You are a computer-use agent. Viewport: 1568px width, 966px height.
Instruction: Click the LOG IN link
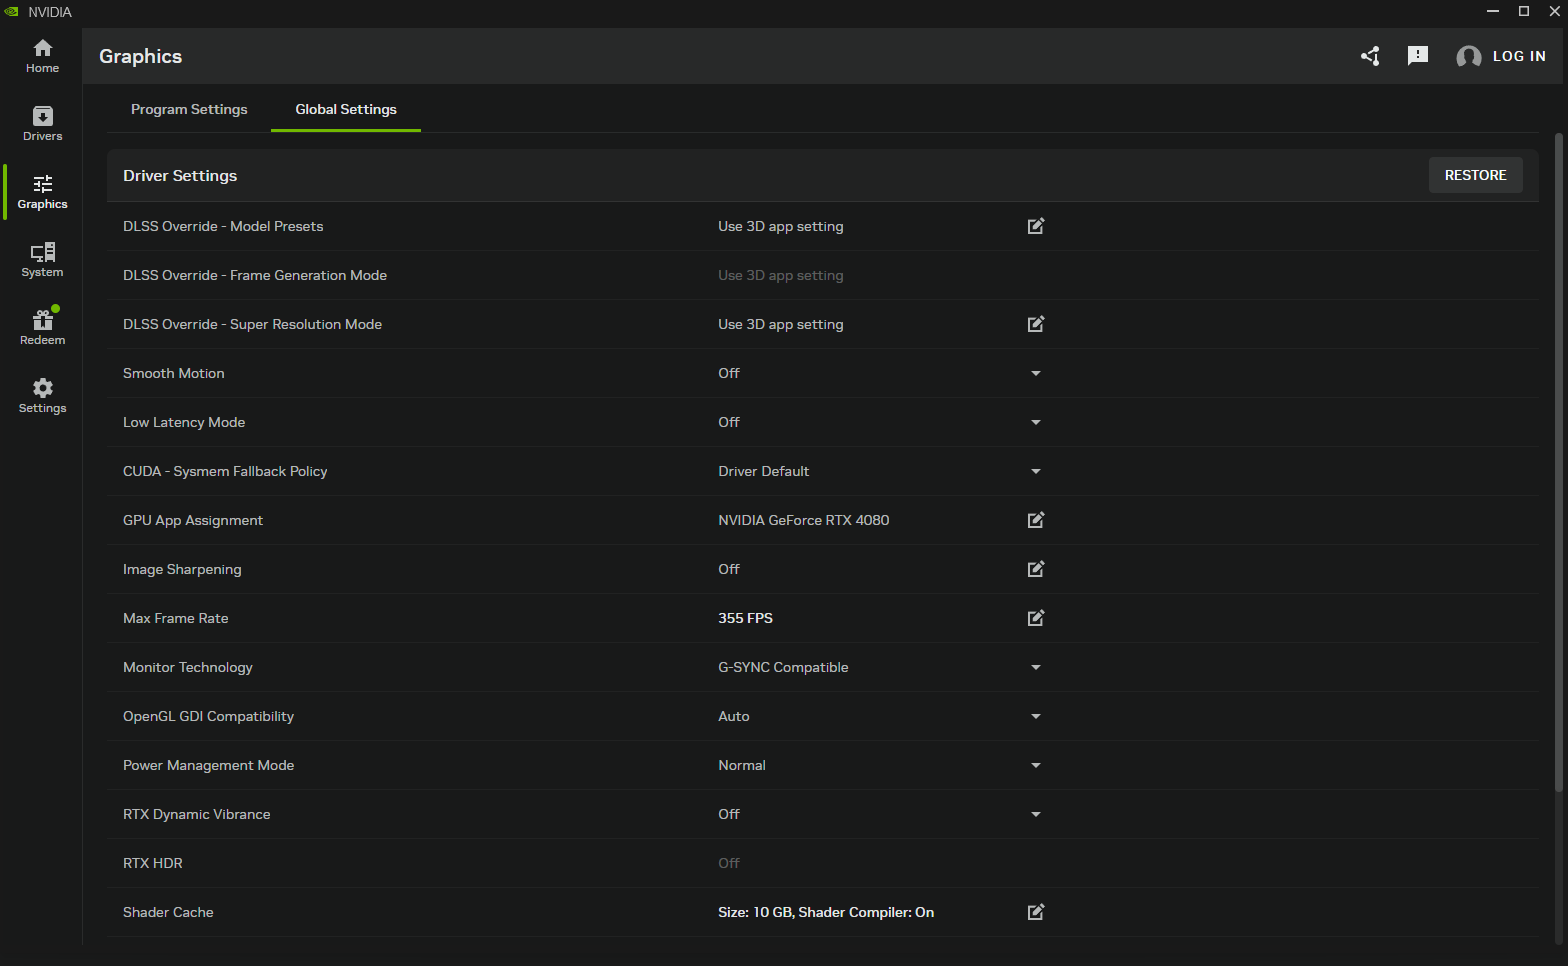[x=1519, y=56]
